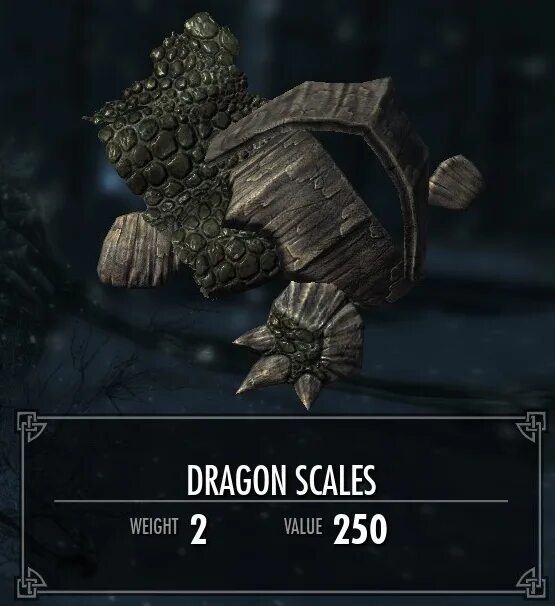This screenshot has width=555, height=606.
Task: Click the spiked claw piece of the model
Action: click(x=300, y=344)
